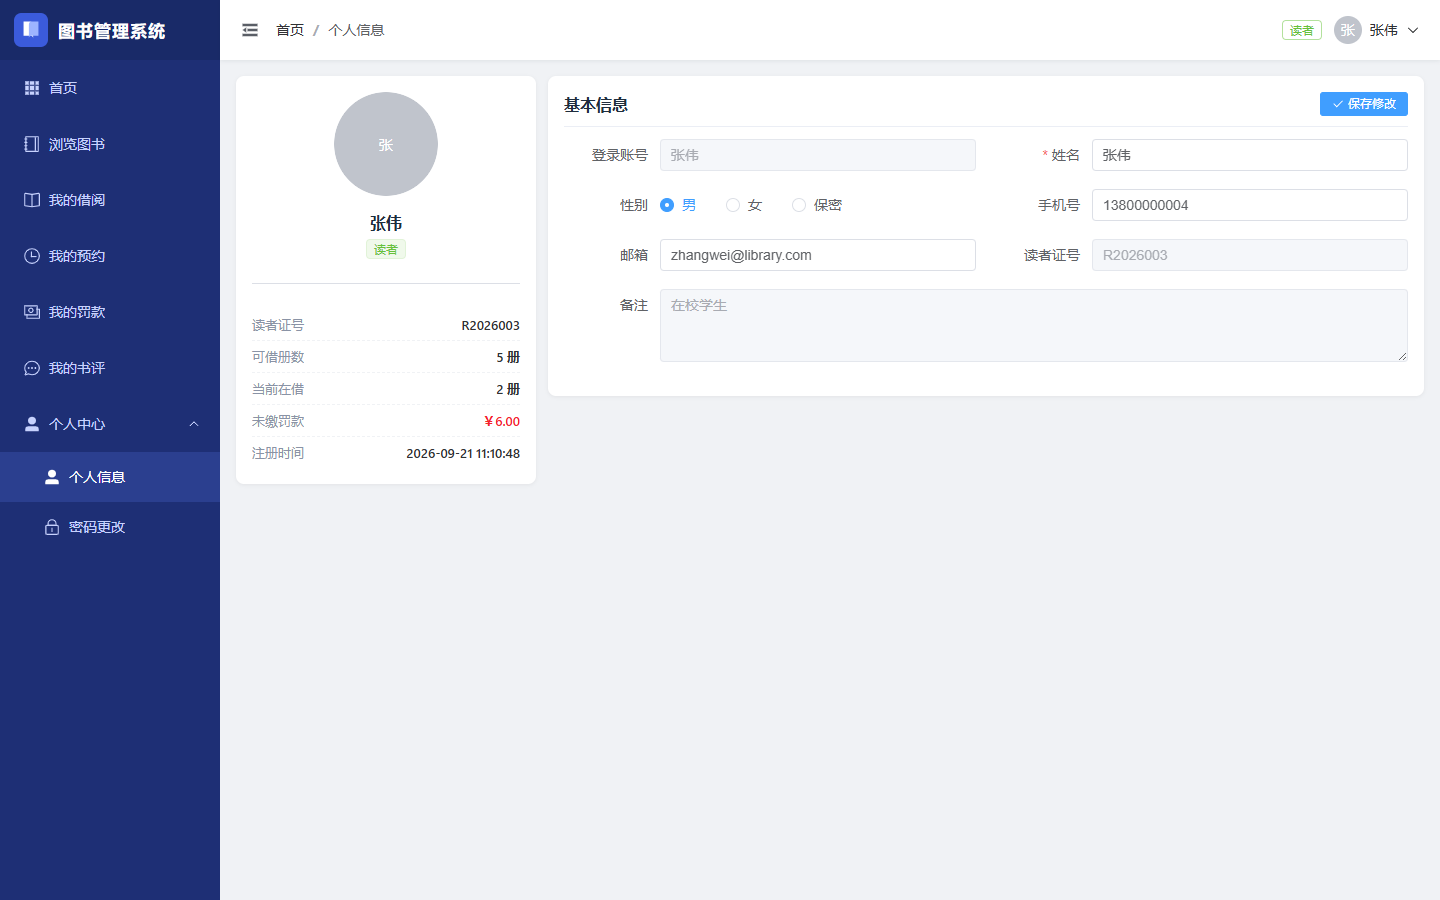Screen dimensions: 1440x900
Task: Open 首页 via its grid icon
Action: (x=32, y=88)
